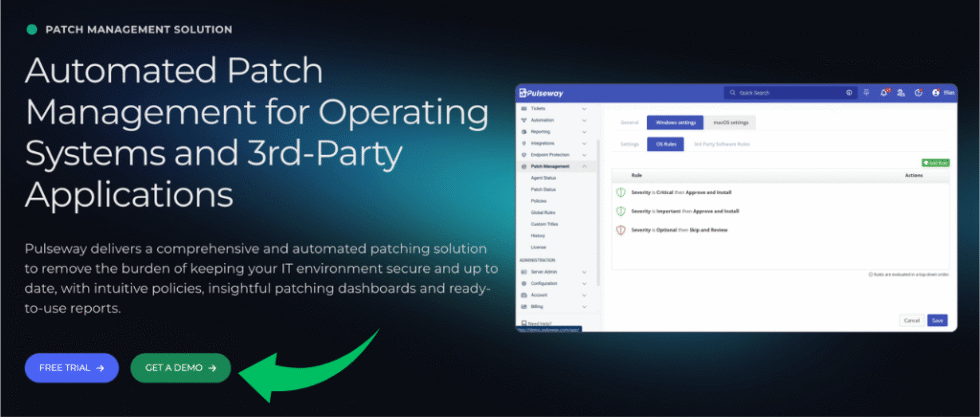This screenshot has width=980, height=417.
Task: Expand the Endpoint Protection chevron
Action: click(x=584, y=154)
